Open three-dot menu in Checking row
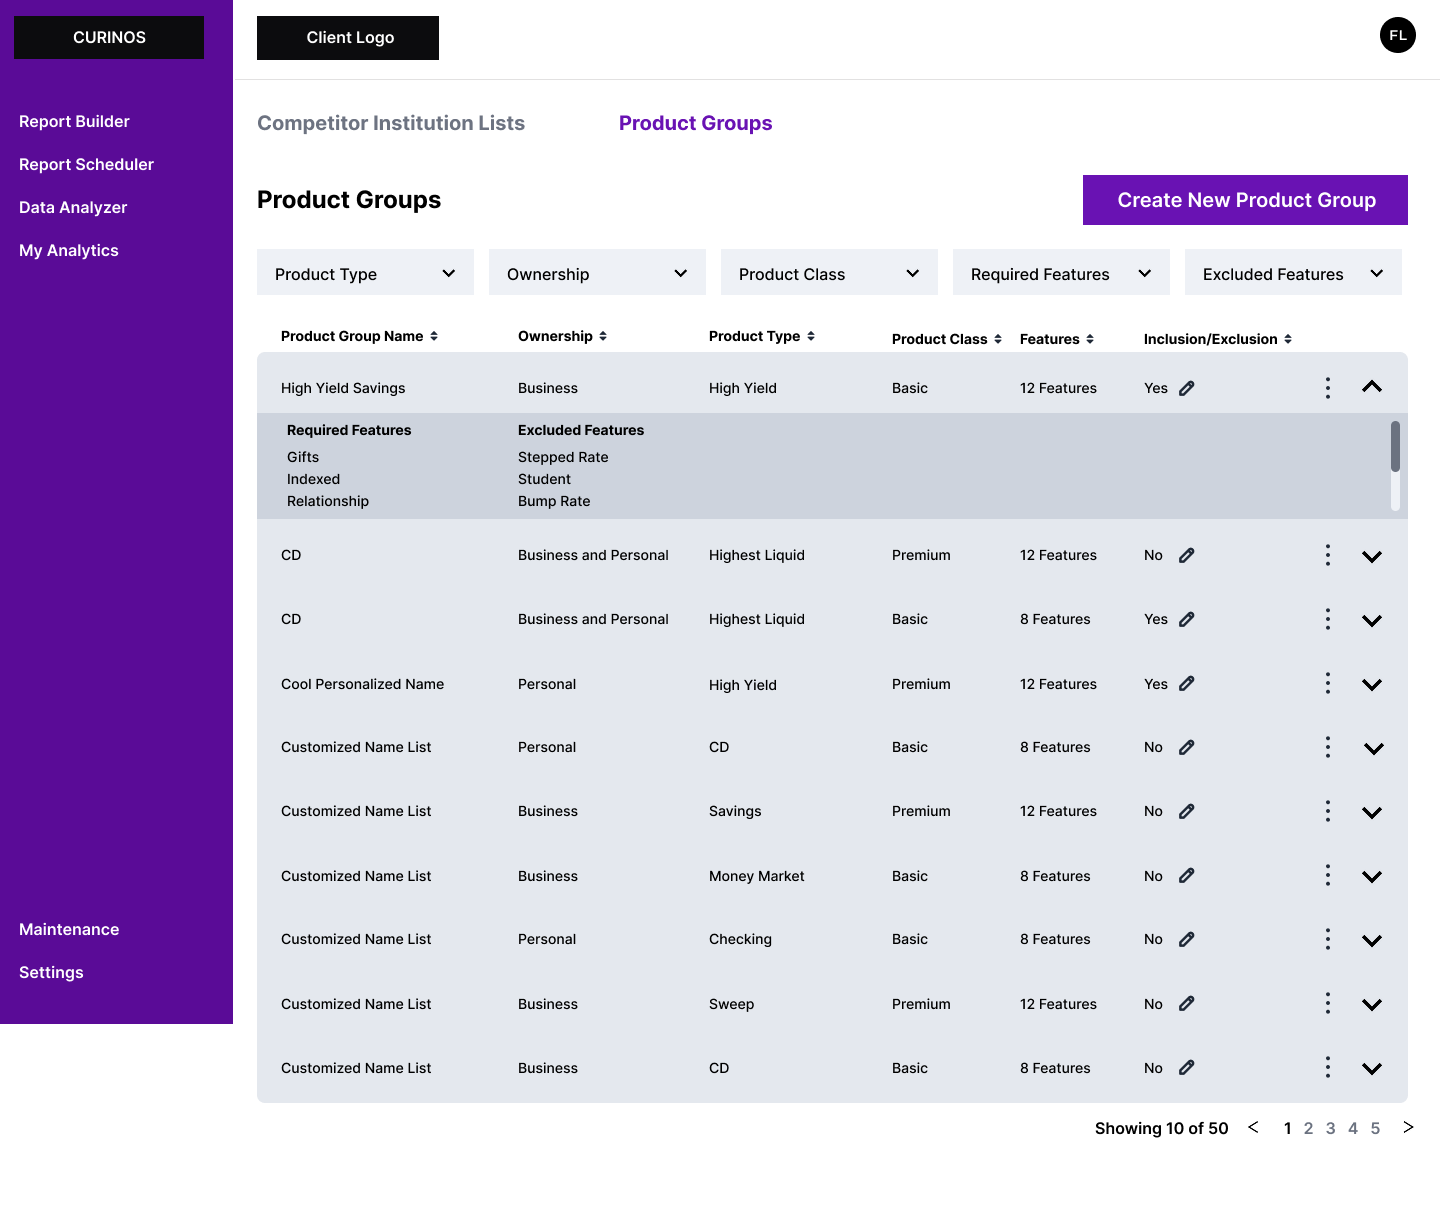The height and width of the screenshot is (1213, 1440). 1328,939
